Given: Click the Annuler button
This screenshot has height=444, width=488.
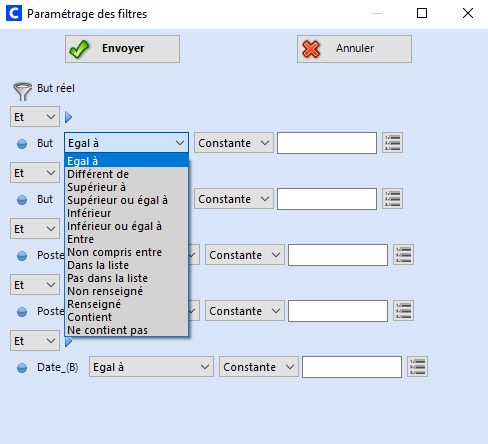Looking at the screenshot, I should pyautogui.click(x=354, y=49).
